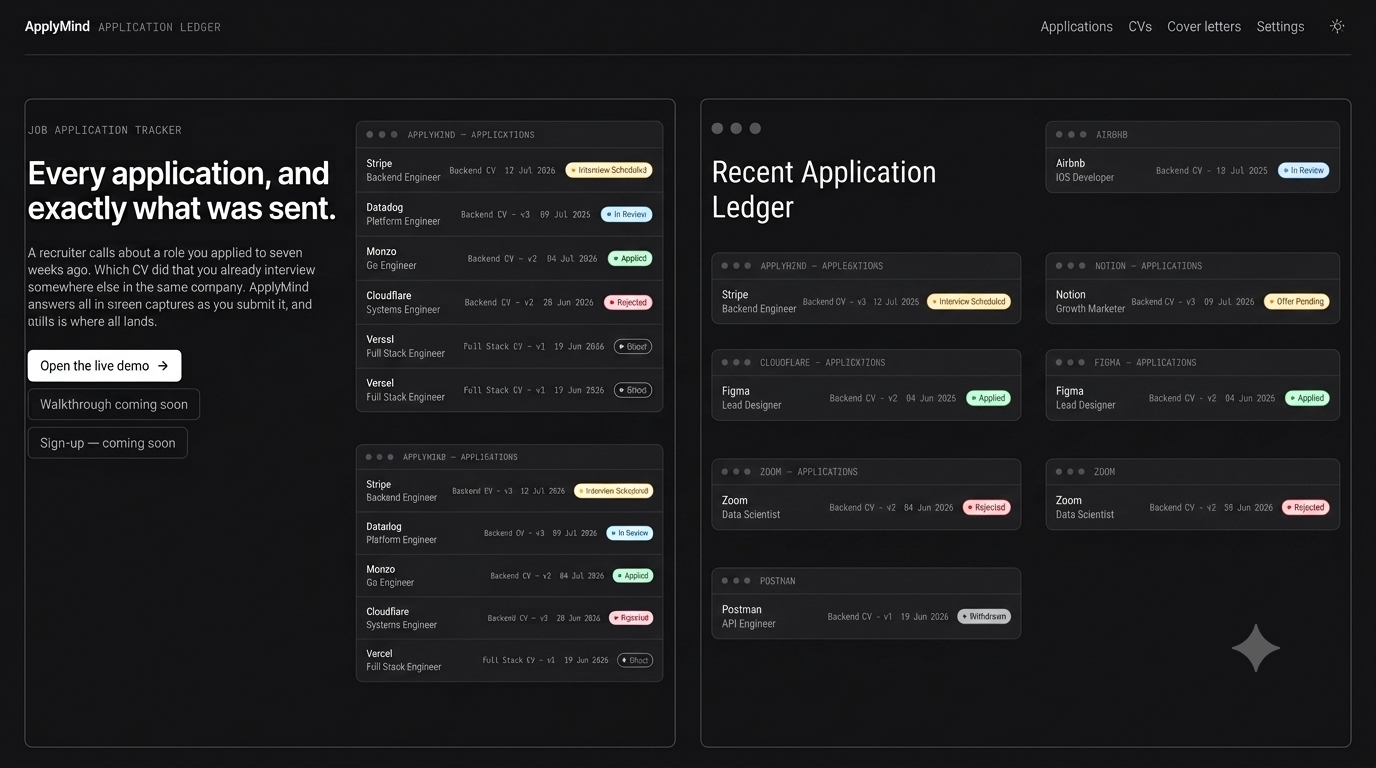This screenshot has height=768, width=1376.
Task: Click the NOTION — APPLICATIONS card title
Action: 1148,266
